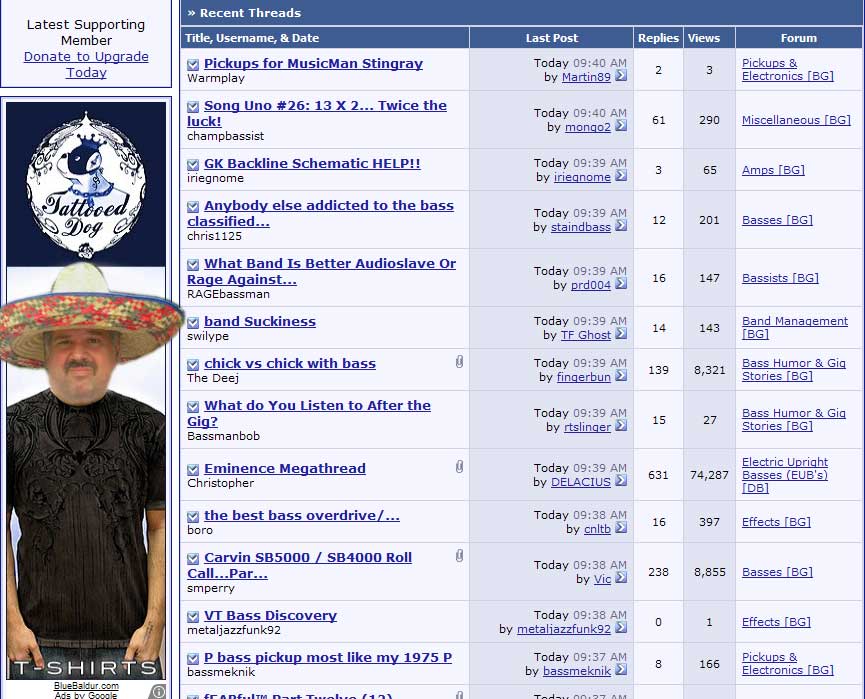Viewport: 865px width, 699px height.
Task: Click Ads by Google info icon
Action: coord(158,692)
